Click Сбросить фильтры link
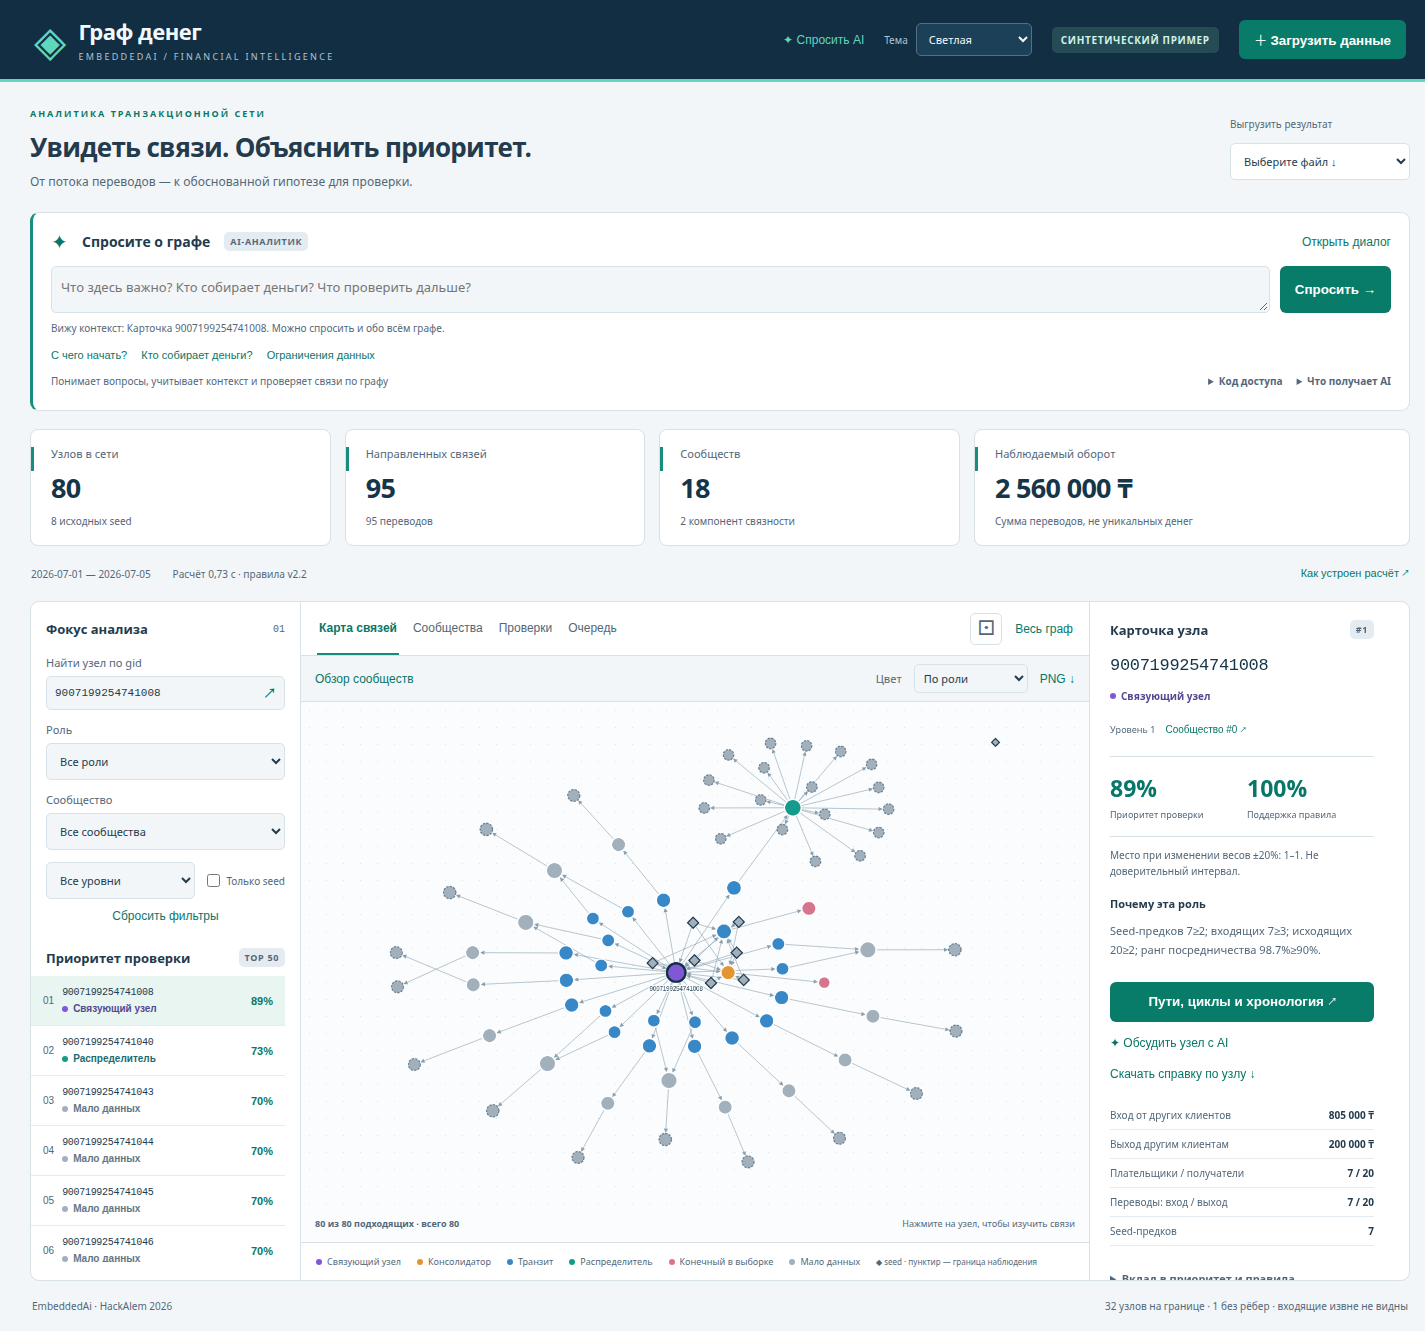Viewport: 1425px width, 1331px height. [x=165, y=916]
